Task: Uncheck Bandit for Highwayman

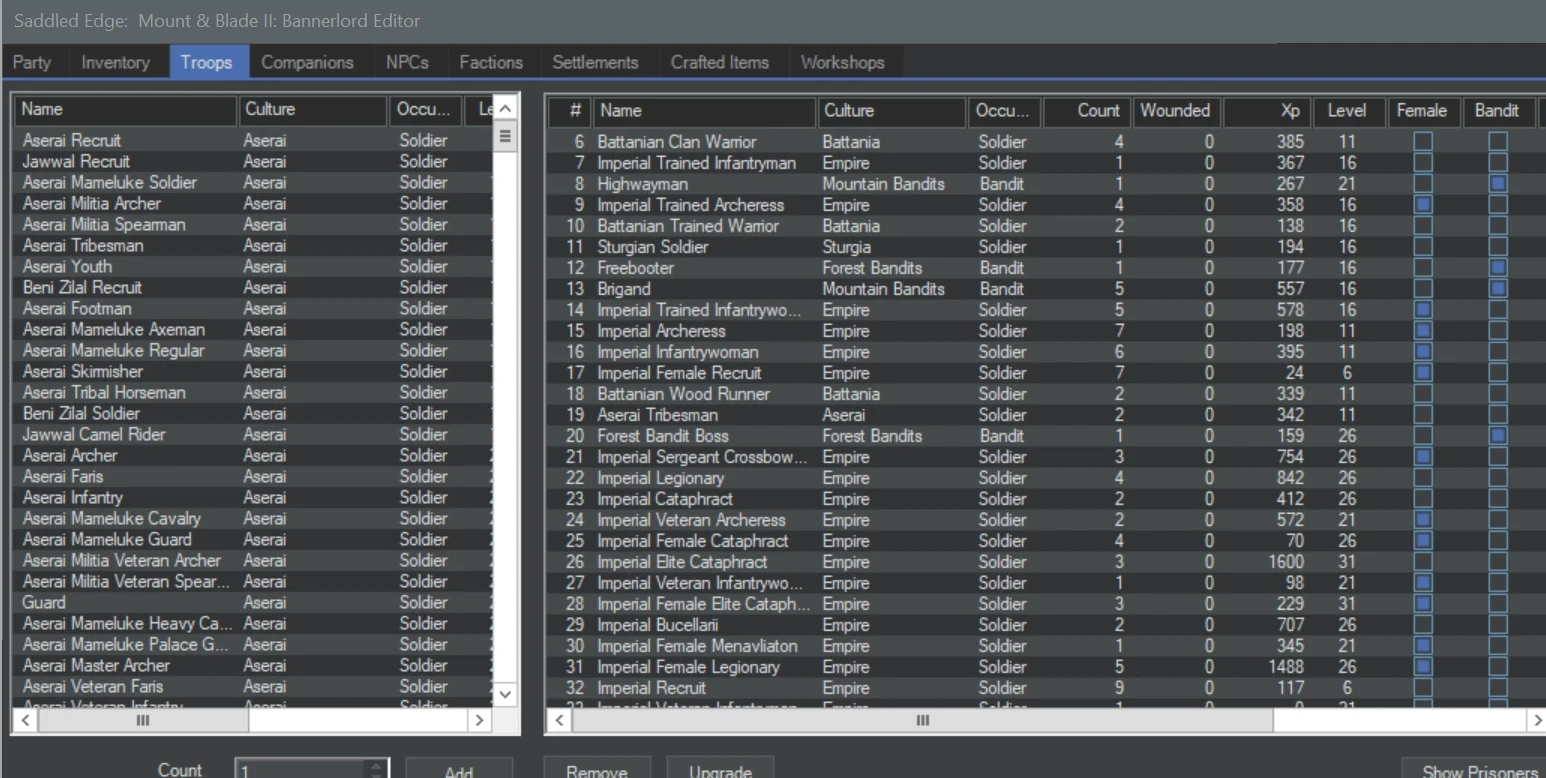Action: (x=1497, y=184)
